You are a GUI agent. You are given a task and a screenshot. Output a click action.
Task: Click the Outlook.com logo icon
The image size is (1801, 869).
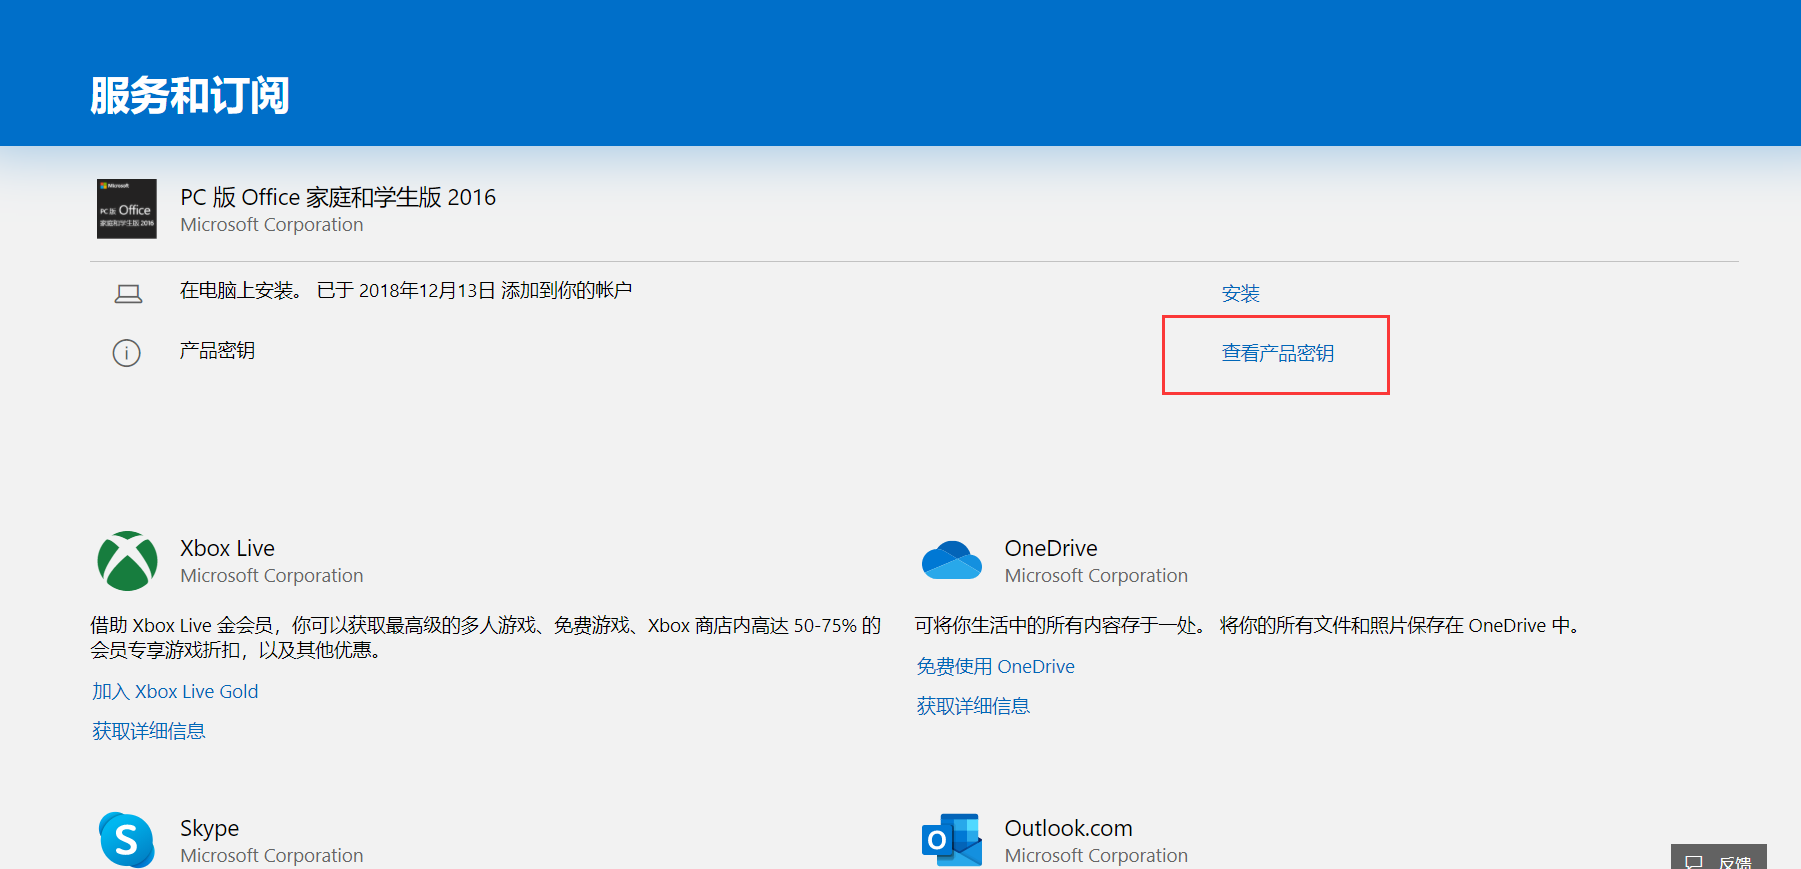[x=952, y=840]
